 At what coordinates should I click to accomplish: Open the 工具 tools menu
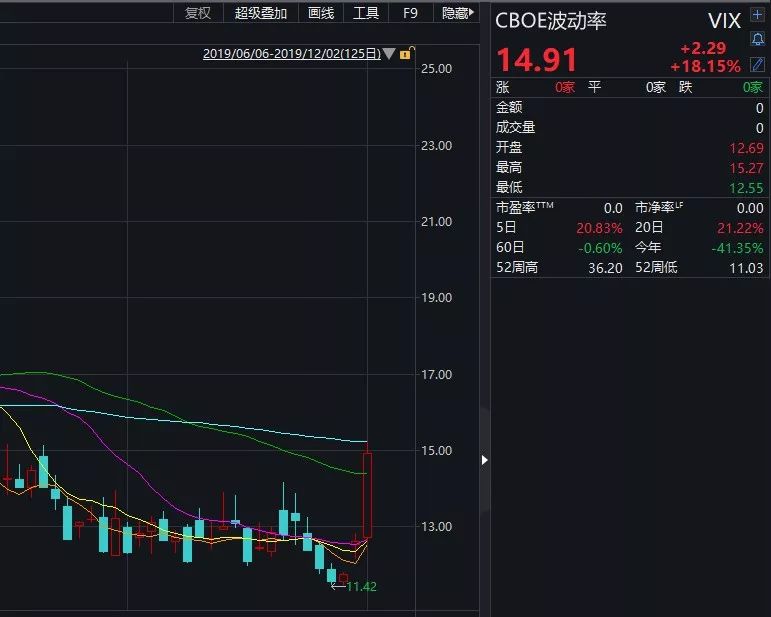coord(366,13)
